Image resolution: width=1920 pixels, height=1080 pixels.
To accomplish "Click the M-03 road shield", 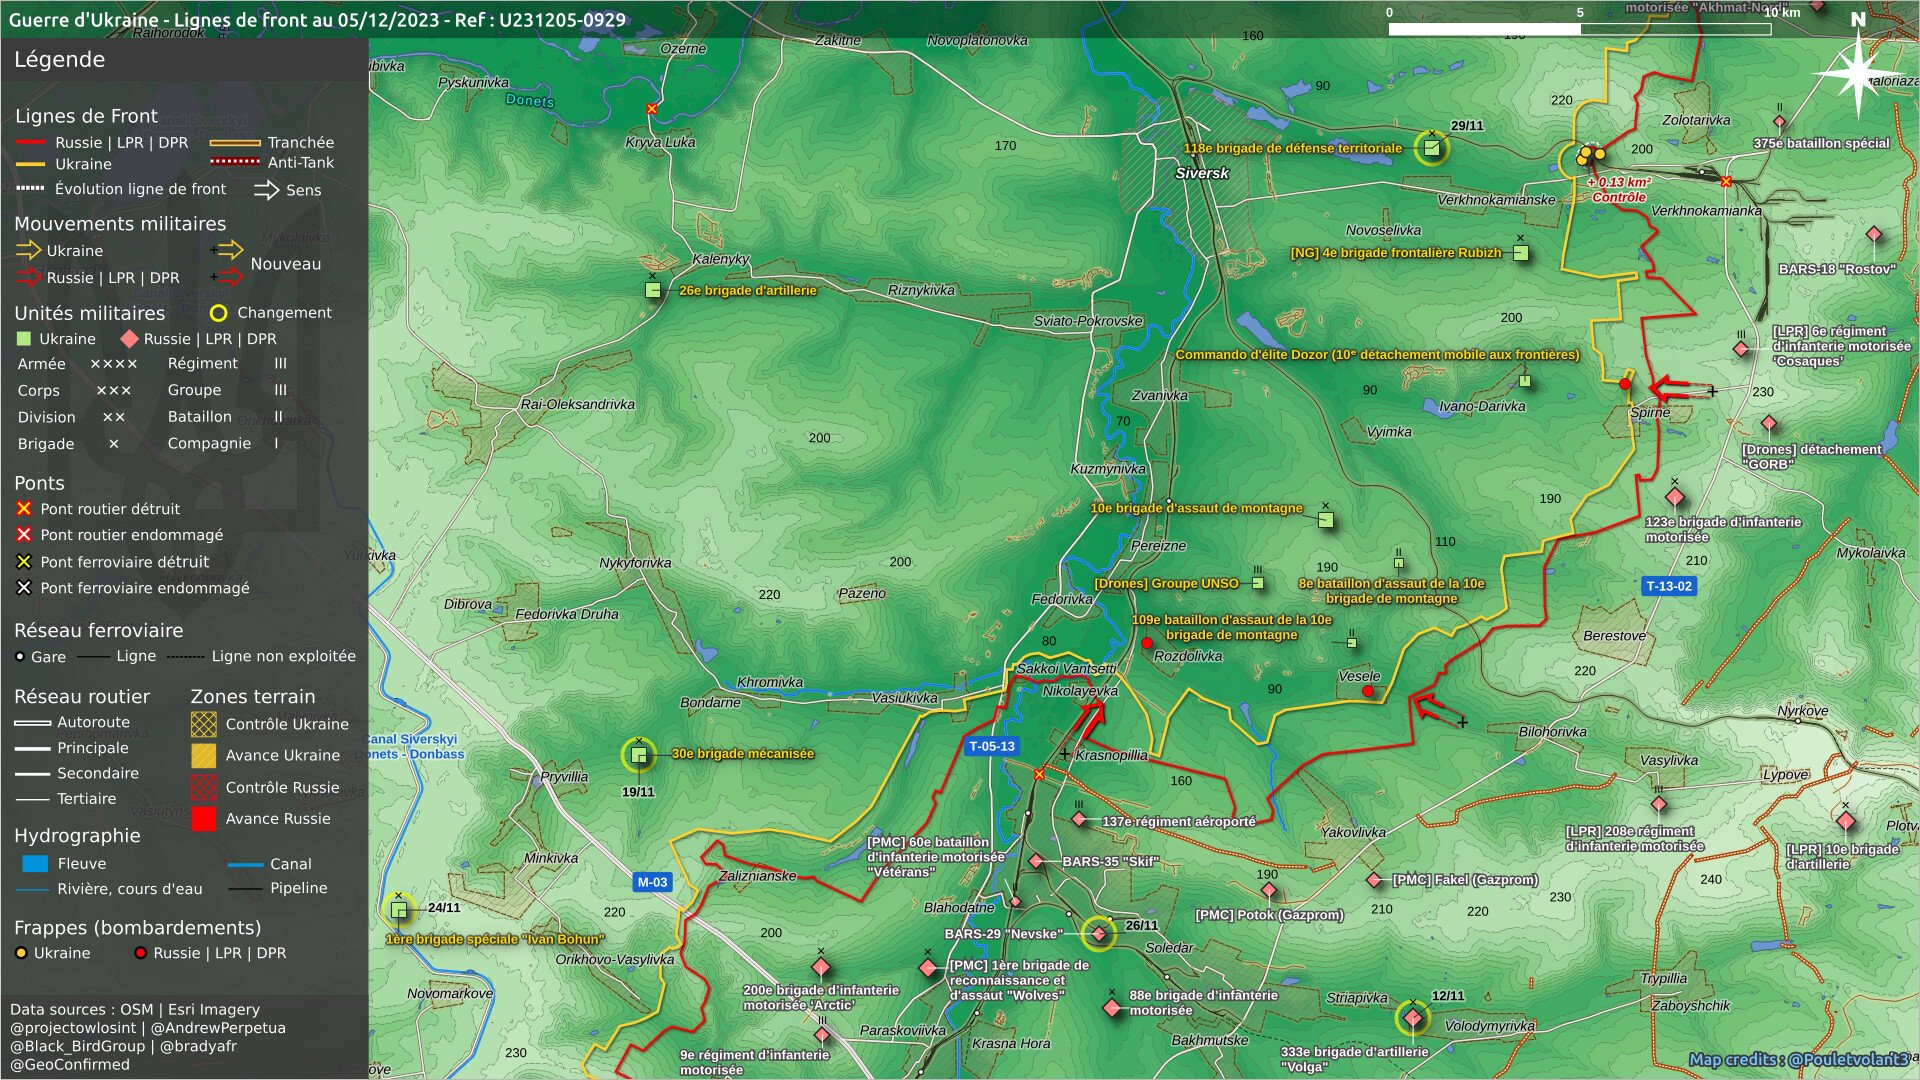I will (x=652, y=882).
